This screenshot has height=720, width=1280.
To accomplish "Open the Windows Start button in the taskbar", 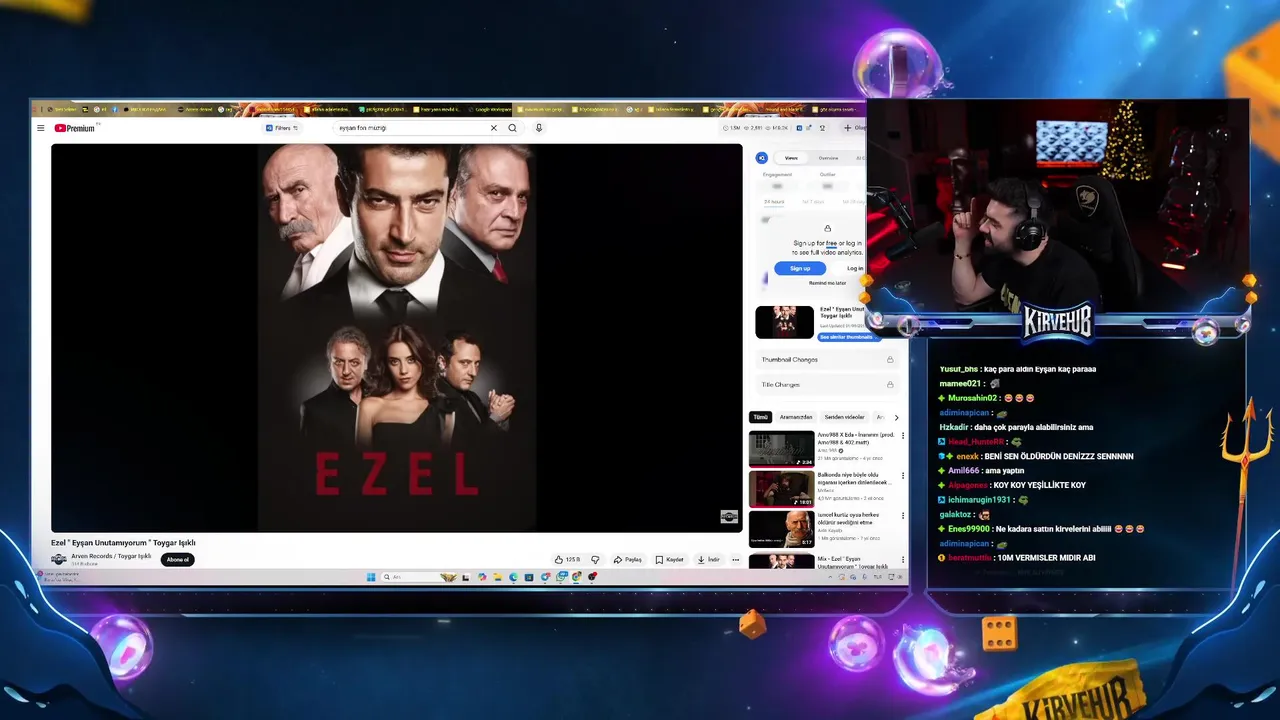I will click(x=370, y=577).
